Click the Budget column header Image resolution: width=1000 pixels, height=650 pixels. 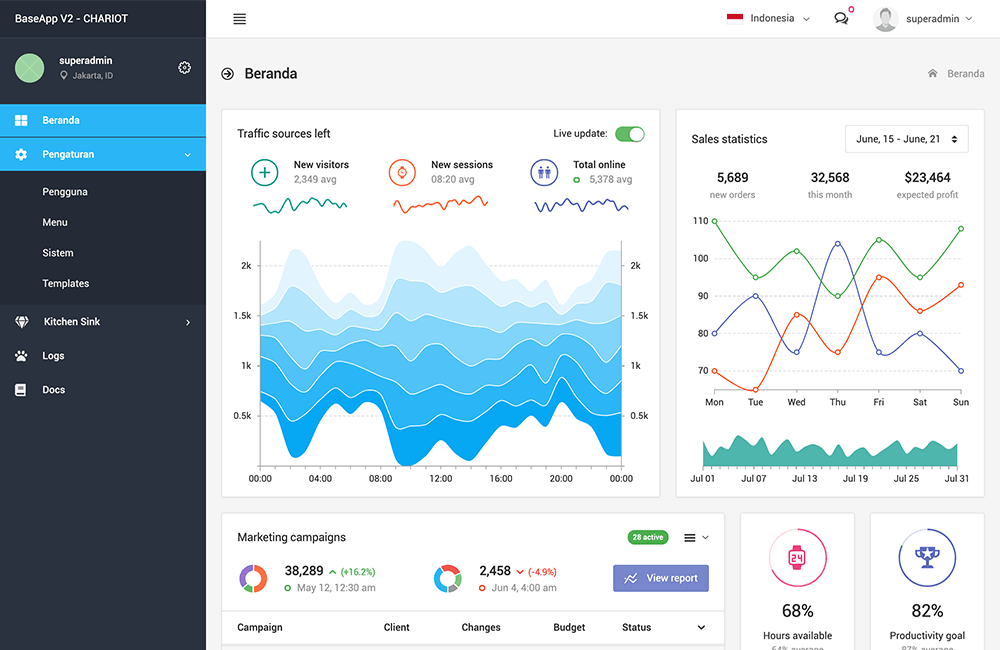click(x=569, y=628)
